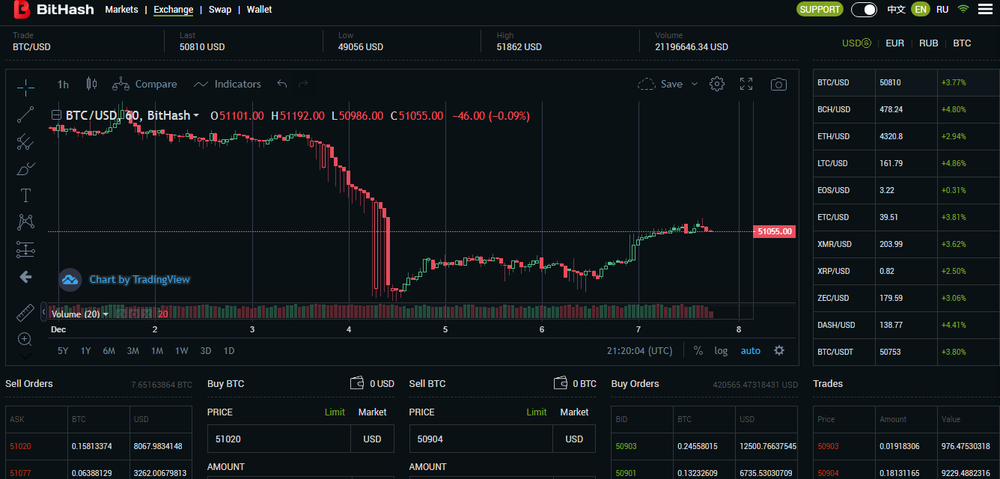This screenshot has width=1000, height=479.
Task: Open the pitchfork drawing tool
Action: (x=26, y=142)
